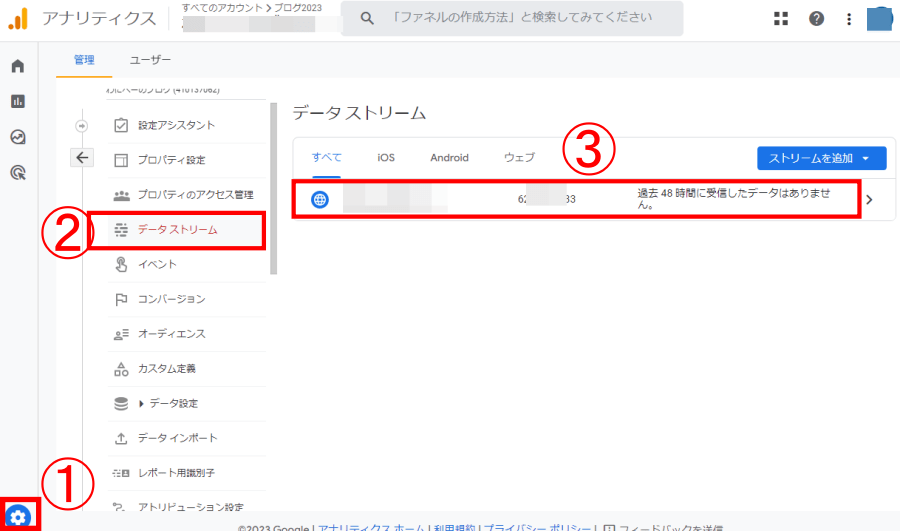Click the events hand icon
900x531 pixels.
[x=121, y=265]
